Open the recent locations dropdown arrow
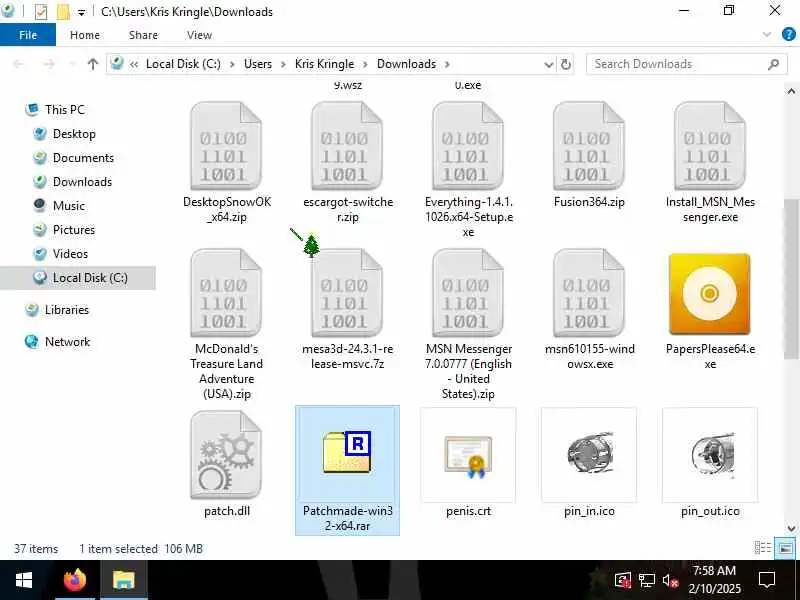 point(71,64)
